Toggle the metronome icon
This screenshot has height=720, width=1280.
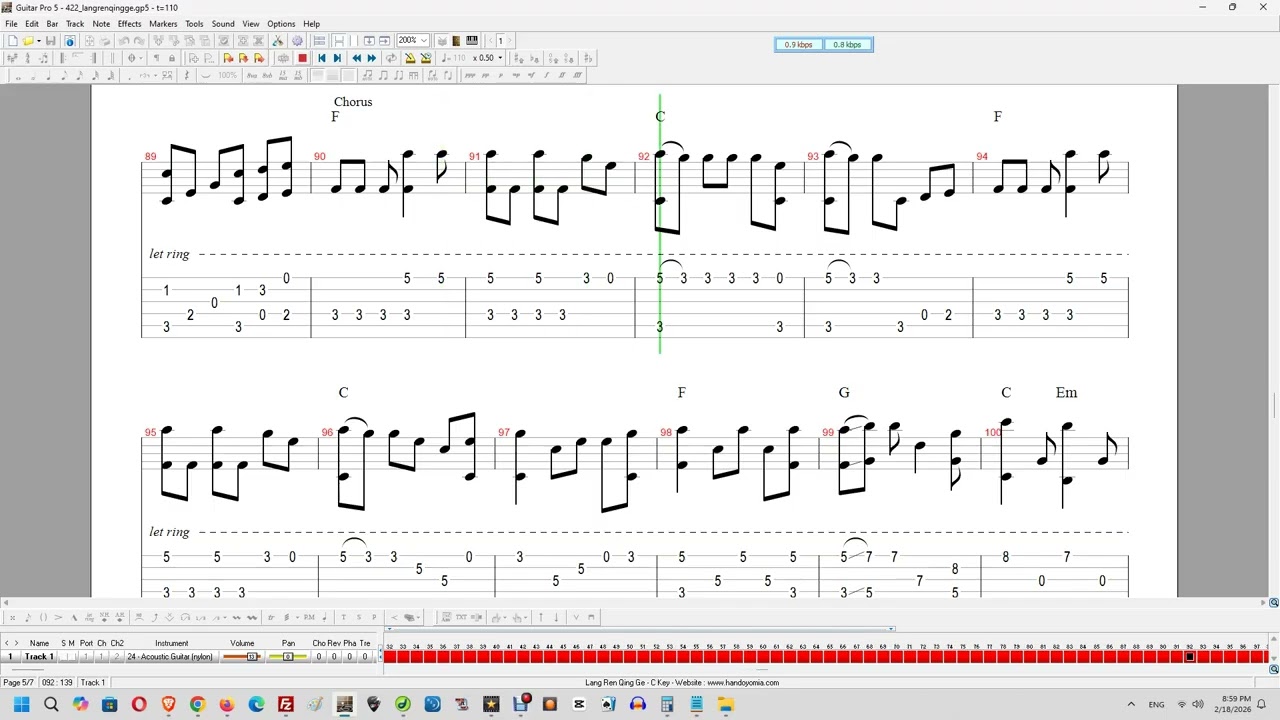click(410, 58)
